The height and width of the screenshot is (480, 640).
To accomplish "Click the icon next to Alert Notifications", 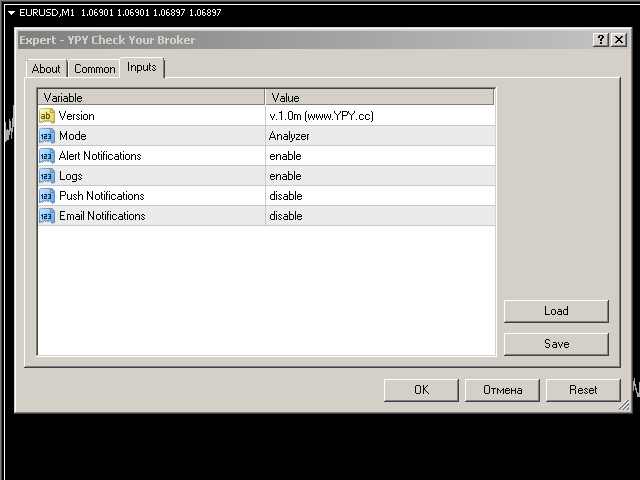I will click(46, 156).
